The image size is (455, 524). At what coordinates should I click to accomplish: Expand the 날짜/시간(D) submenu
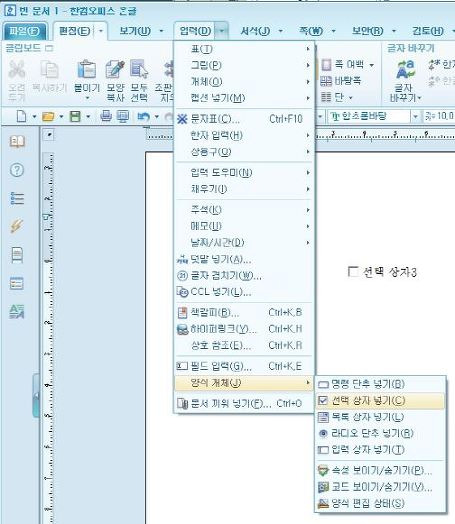tap(244, 243)
